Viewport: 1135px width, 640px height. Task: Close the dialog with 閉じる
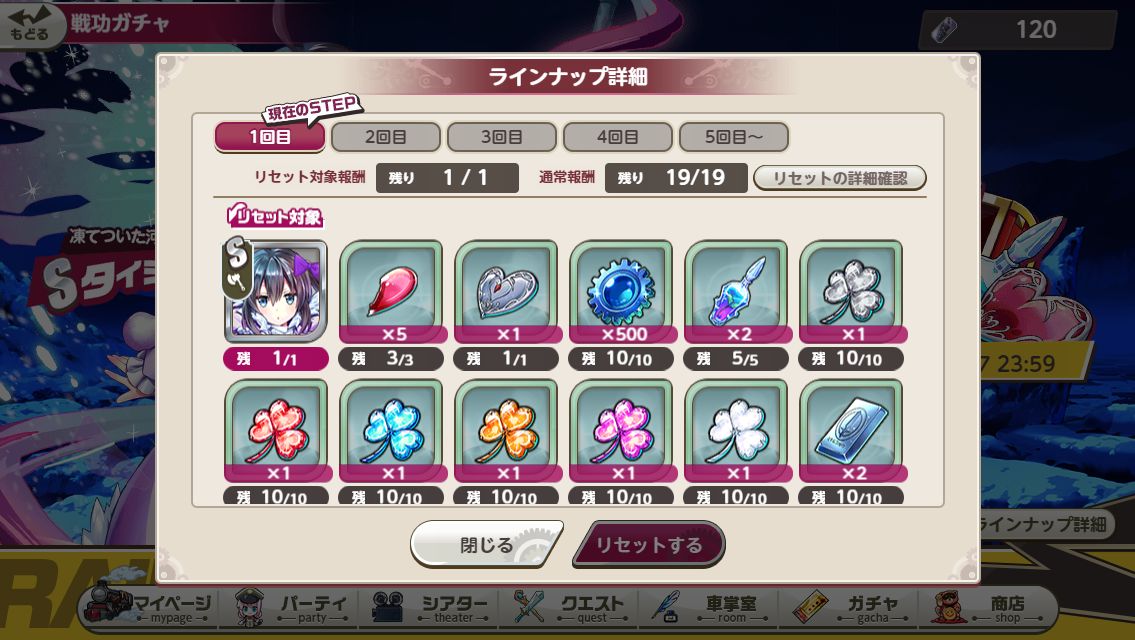486,544
